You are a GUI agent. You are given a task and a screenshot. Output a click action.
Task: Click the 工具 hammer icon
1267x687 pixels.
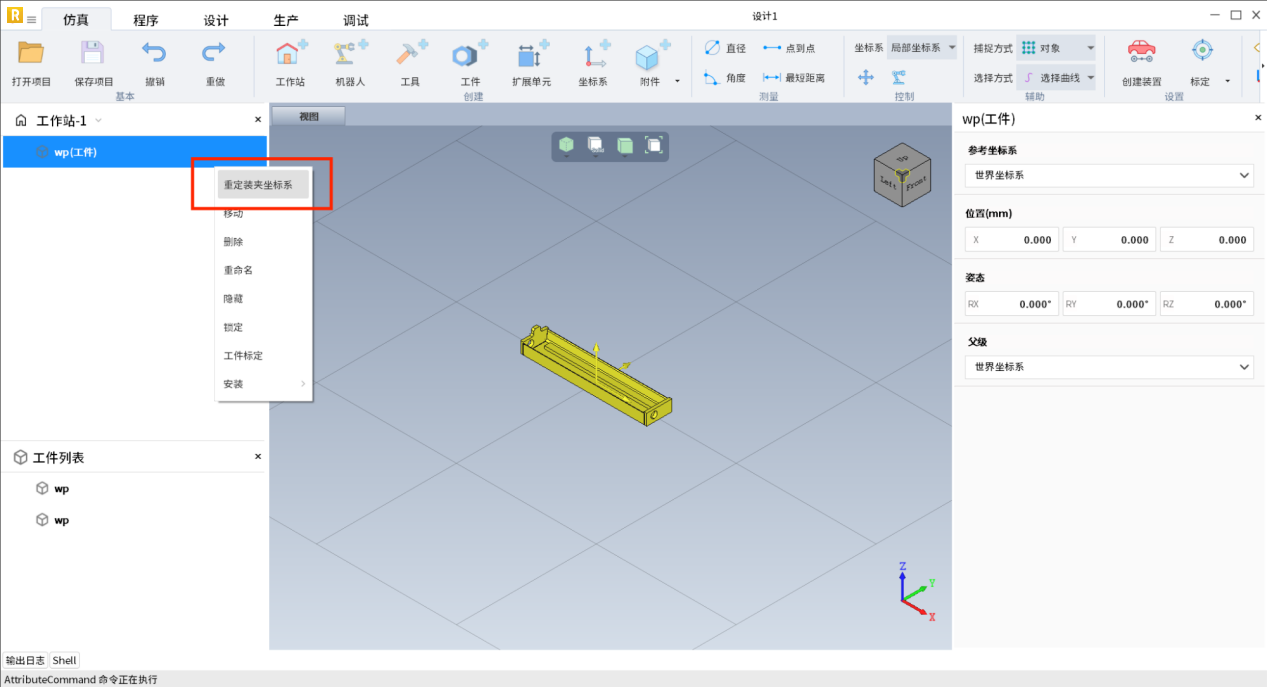(x=410, y=54)
